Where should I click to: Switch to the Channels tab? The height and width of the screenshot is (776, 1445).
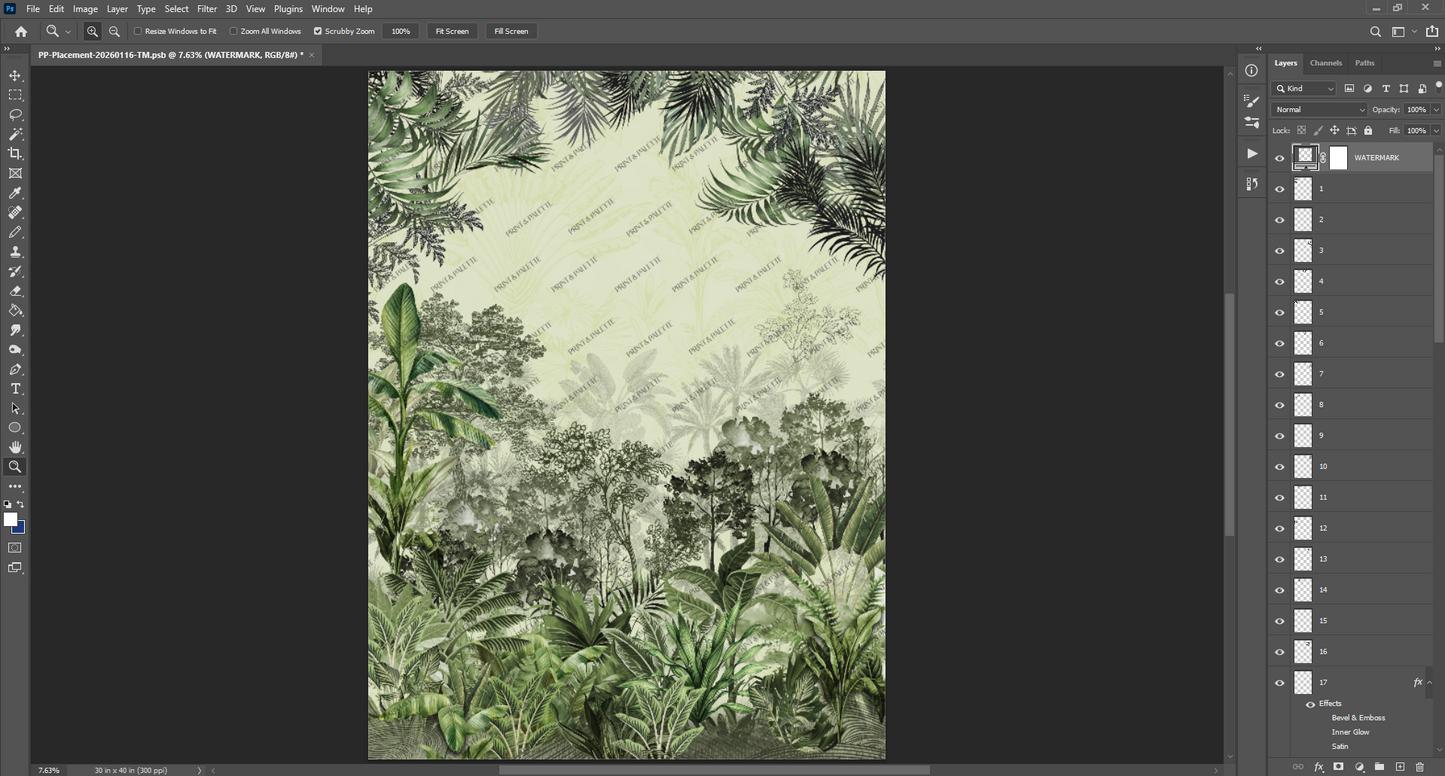pyautogui.click(x=1326, y=63)
